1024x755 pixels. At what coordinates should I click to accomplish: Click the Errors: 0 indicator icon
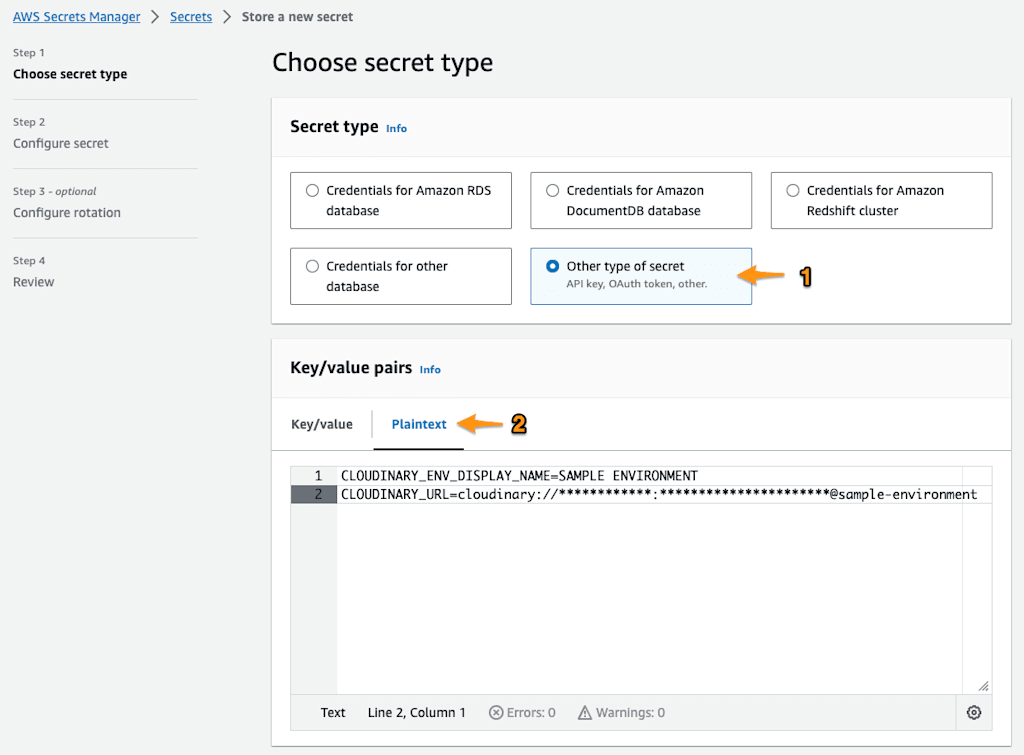[496, 713]
